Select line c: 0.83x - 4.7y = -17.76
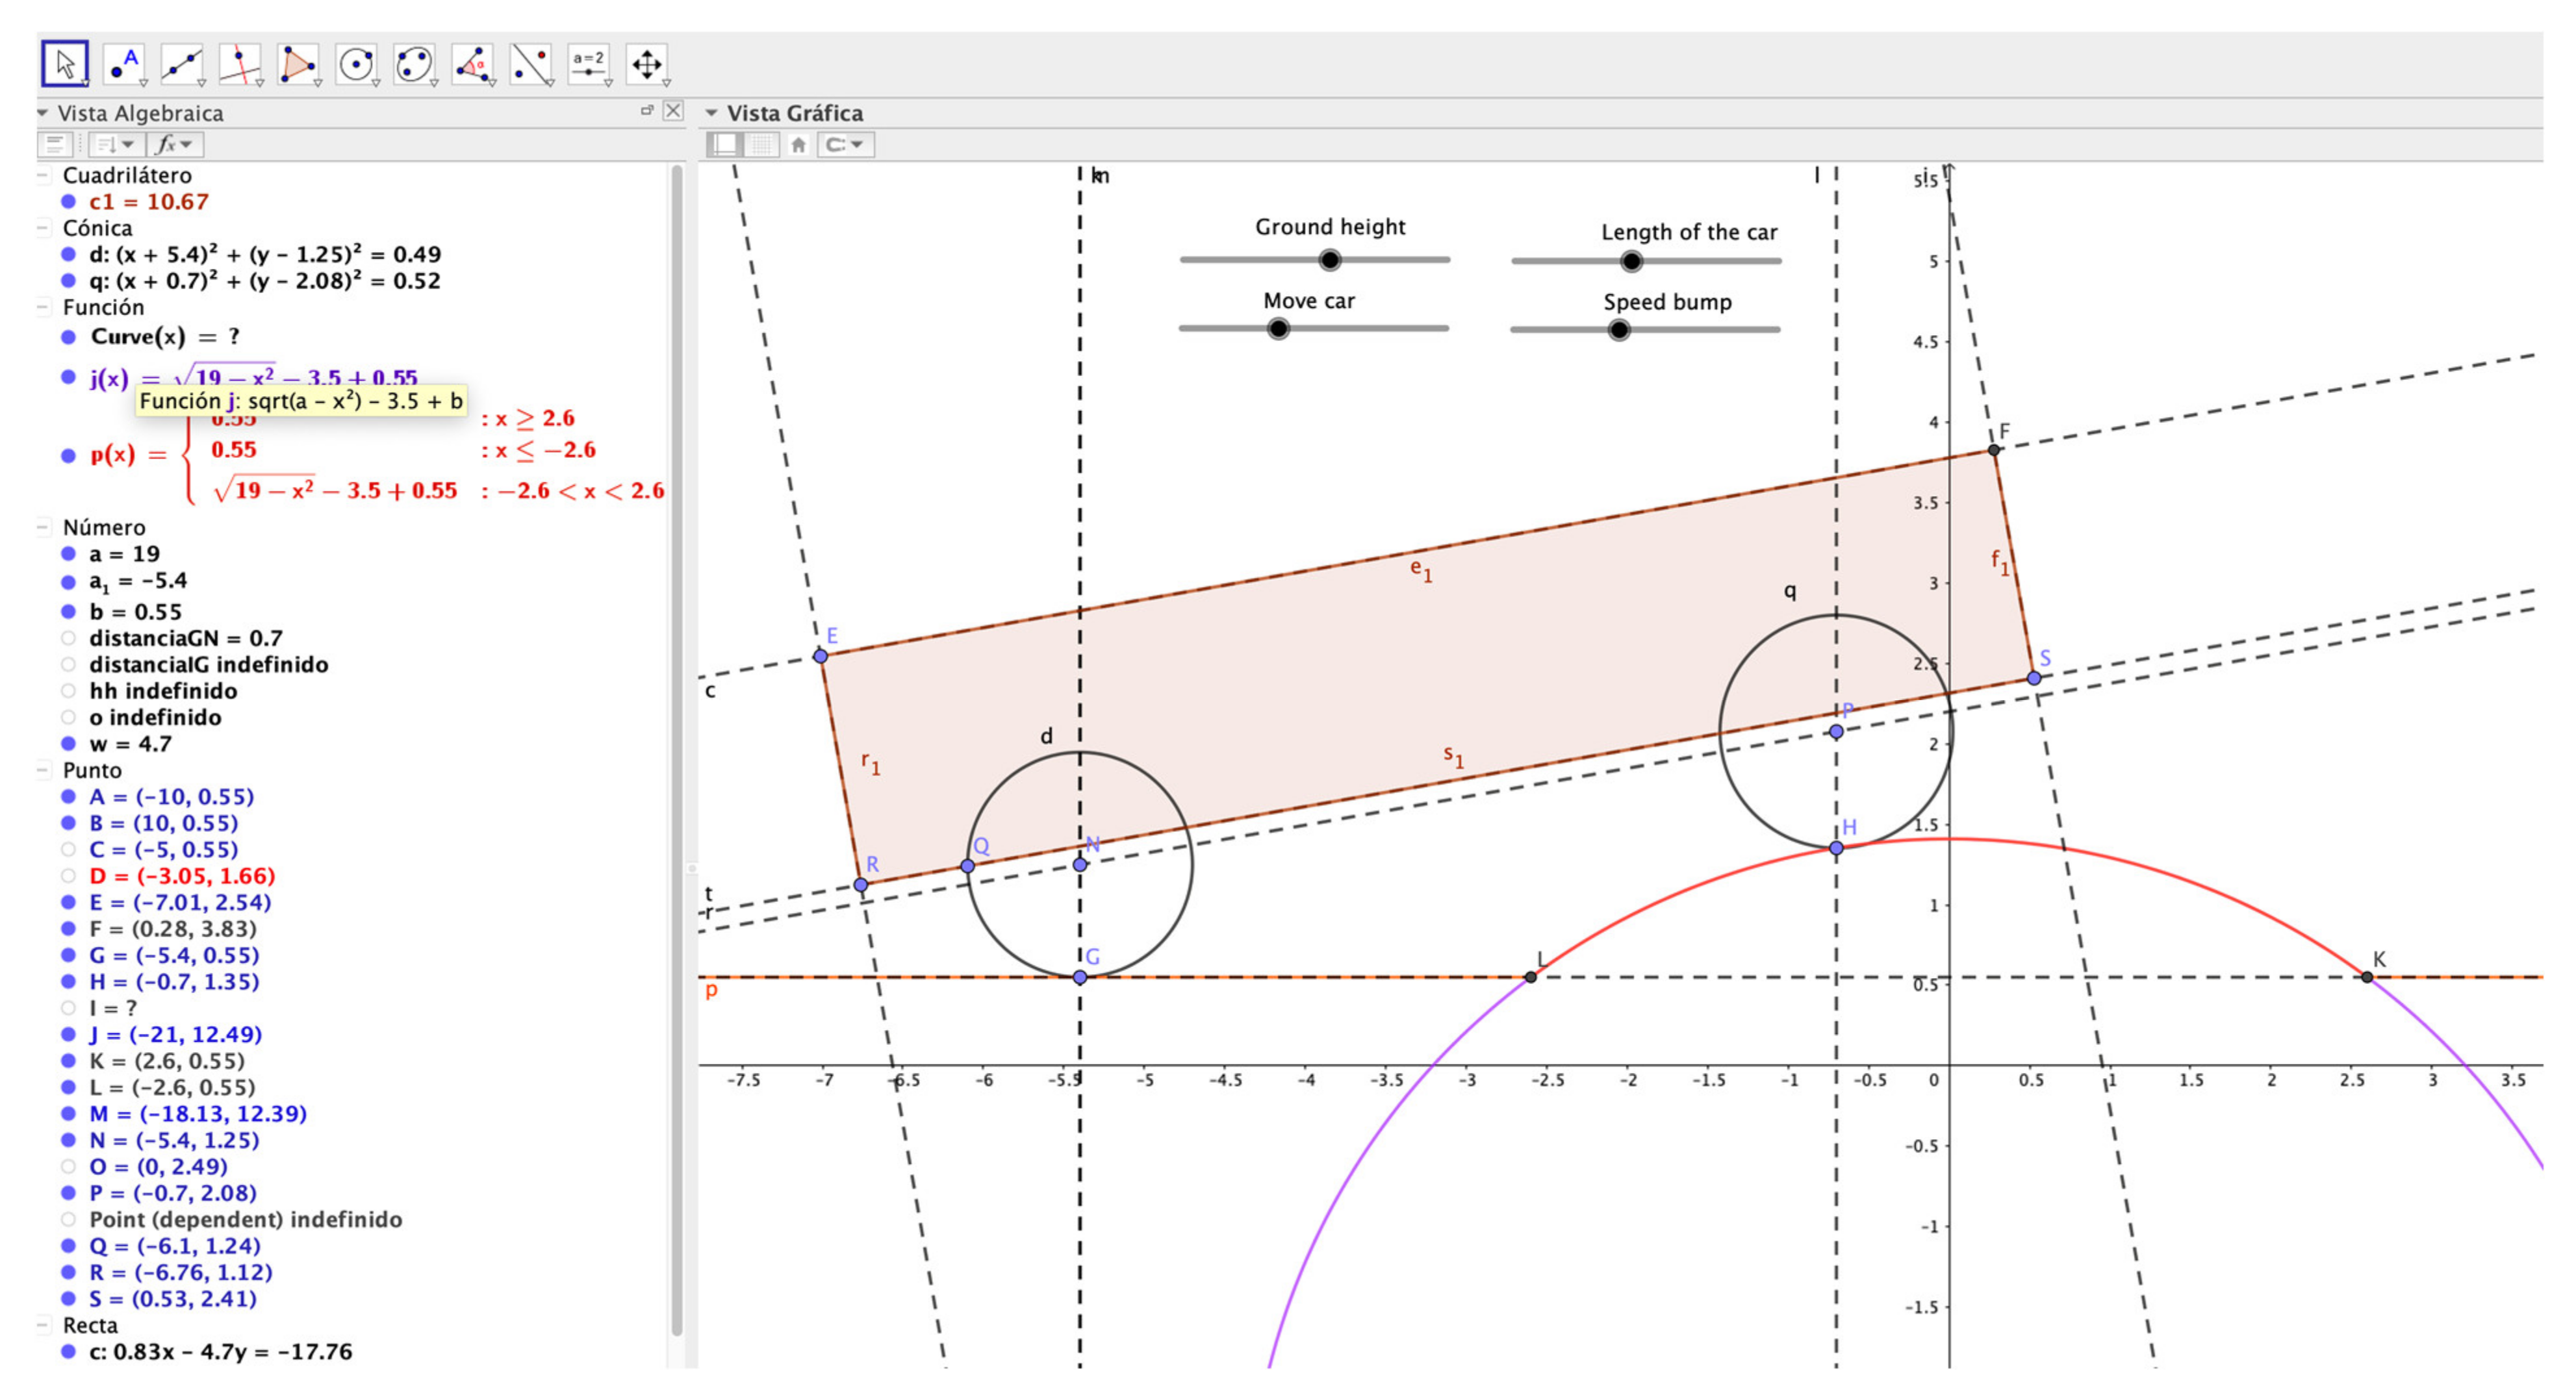The height and width of the screenshot is (1397, 2576). click(x=220, y=1352)
